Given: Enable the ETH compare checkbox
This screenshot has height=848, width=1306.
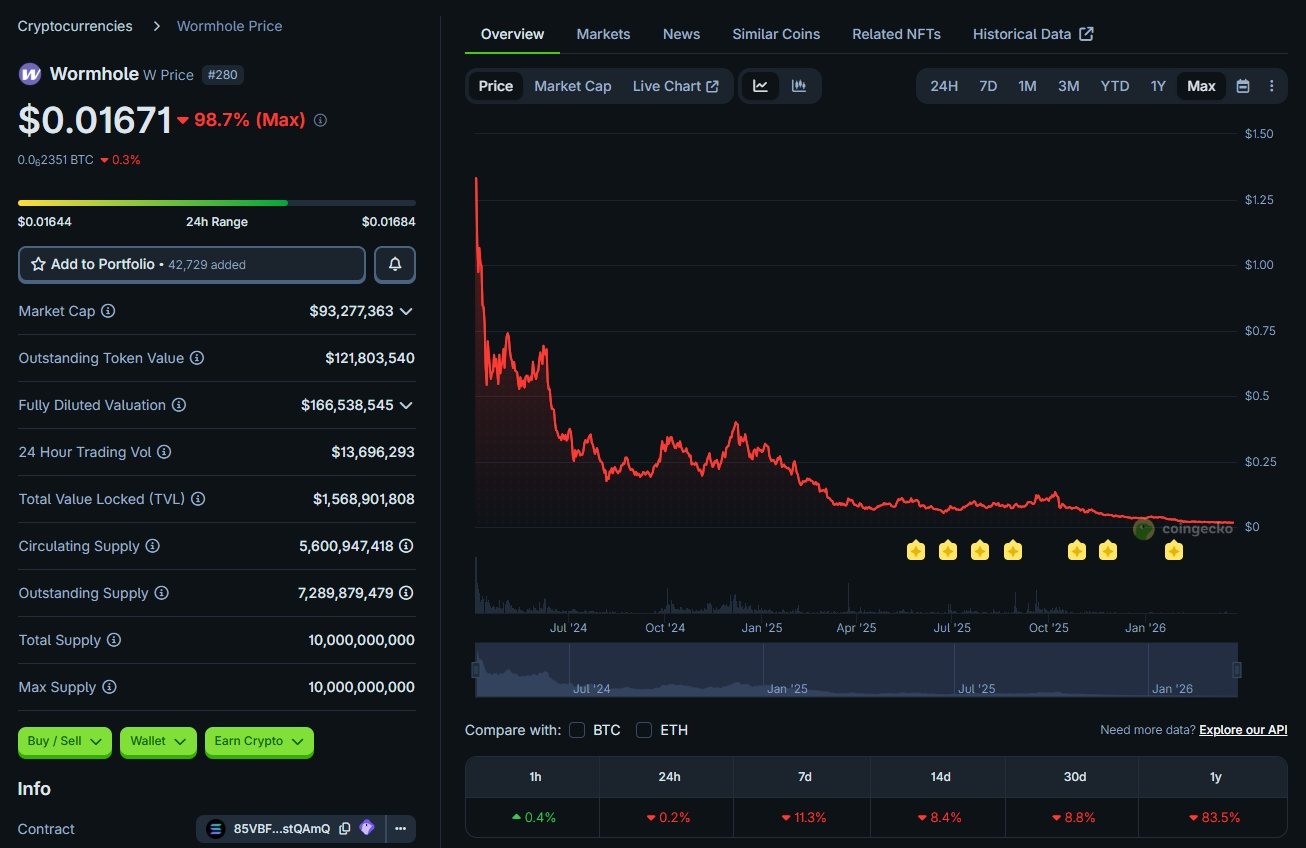Looking at the screenshot, I should 644,730.
